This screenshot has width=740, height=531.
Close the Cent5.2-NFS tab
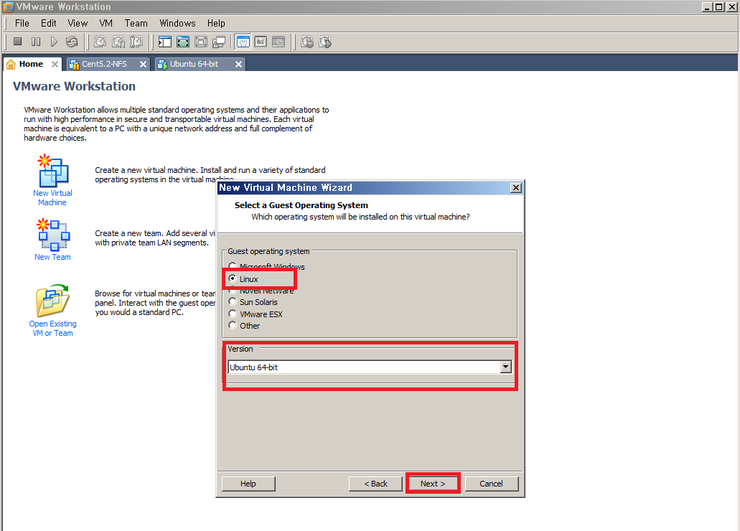point(143,64)
